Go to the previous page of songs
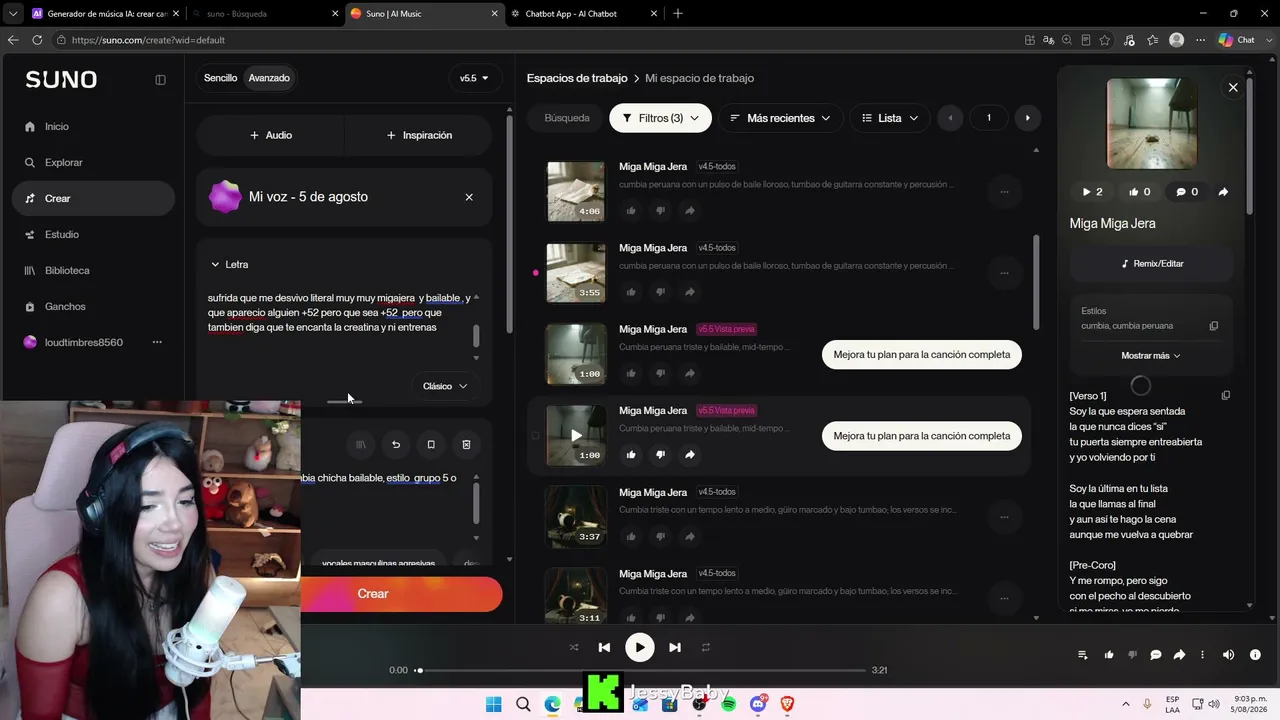Screen dimensions: 1280x720 (x=950, y=118)
